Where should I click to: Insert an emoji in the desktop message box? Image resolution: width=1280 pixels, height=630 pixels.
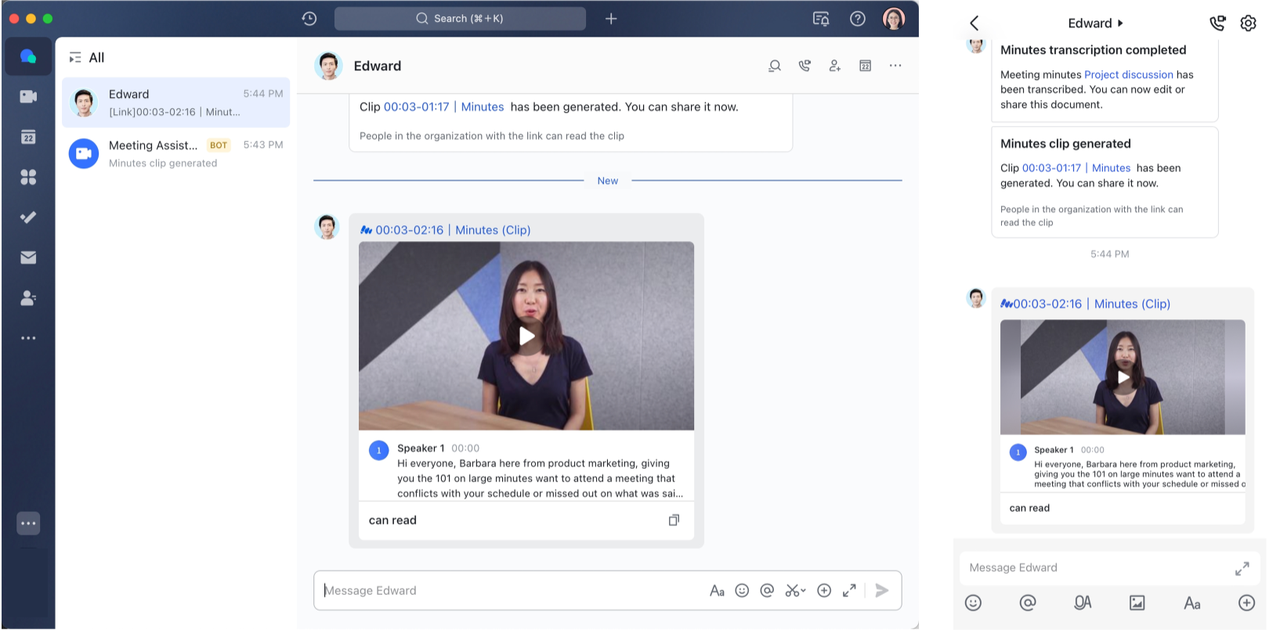(742, 591)
